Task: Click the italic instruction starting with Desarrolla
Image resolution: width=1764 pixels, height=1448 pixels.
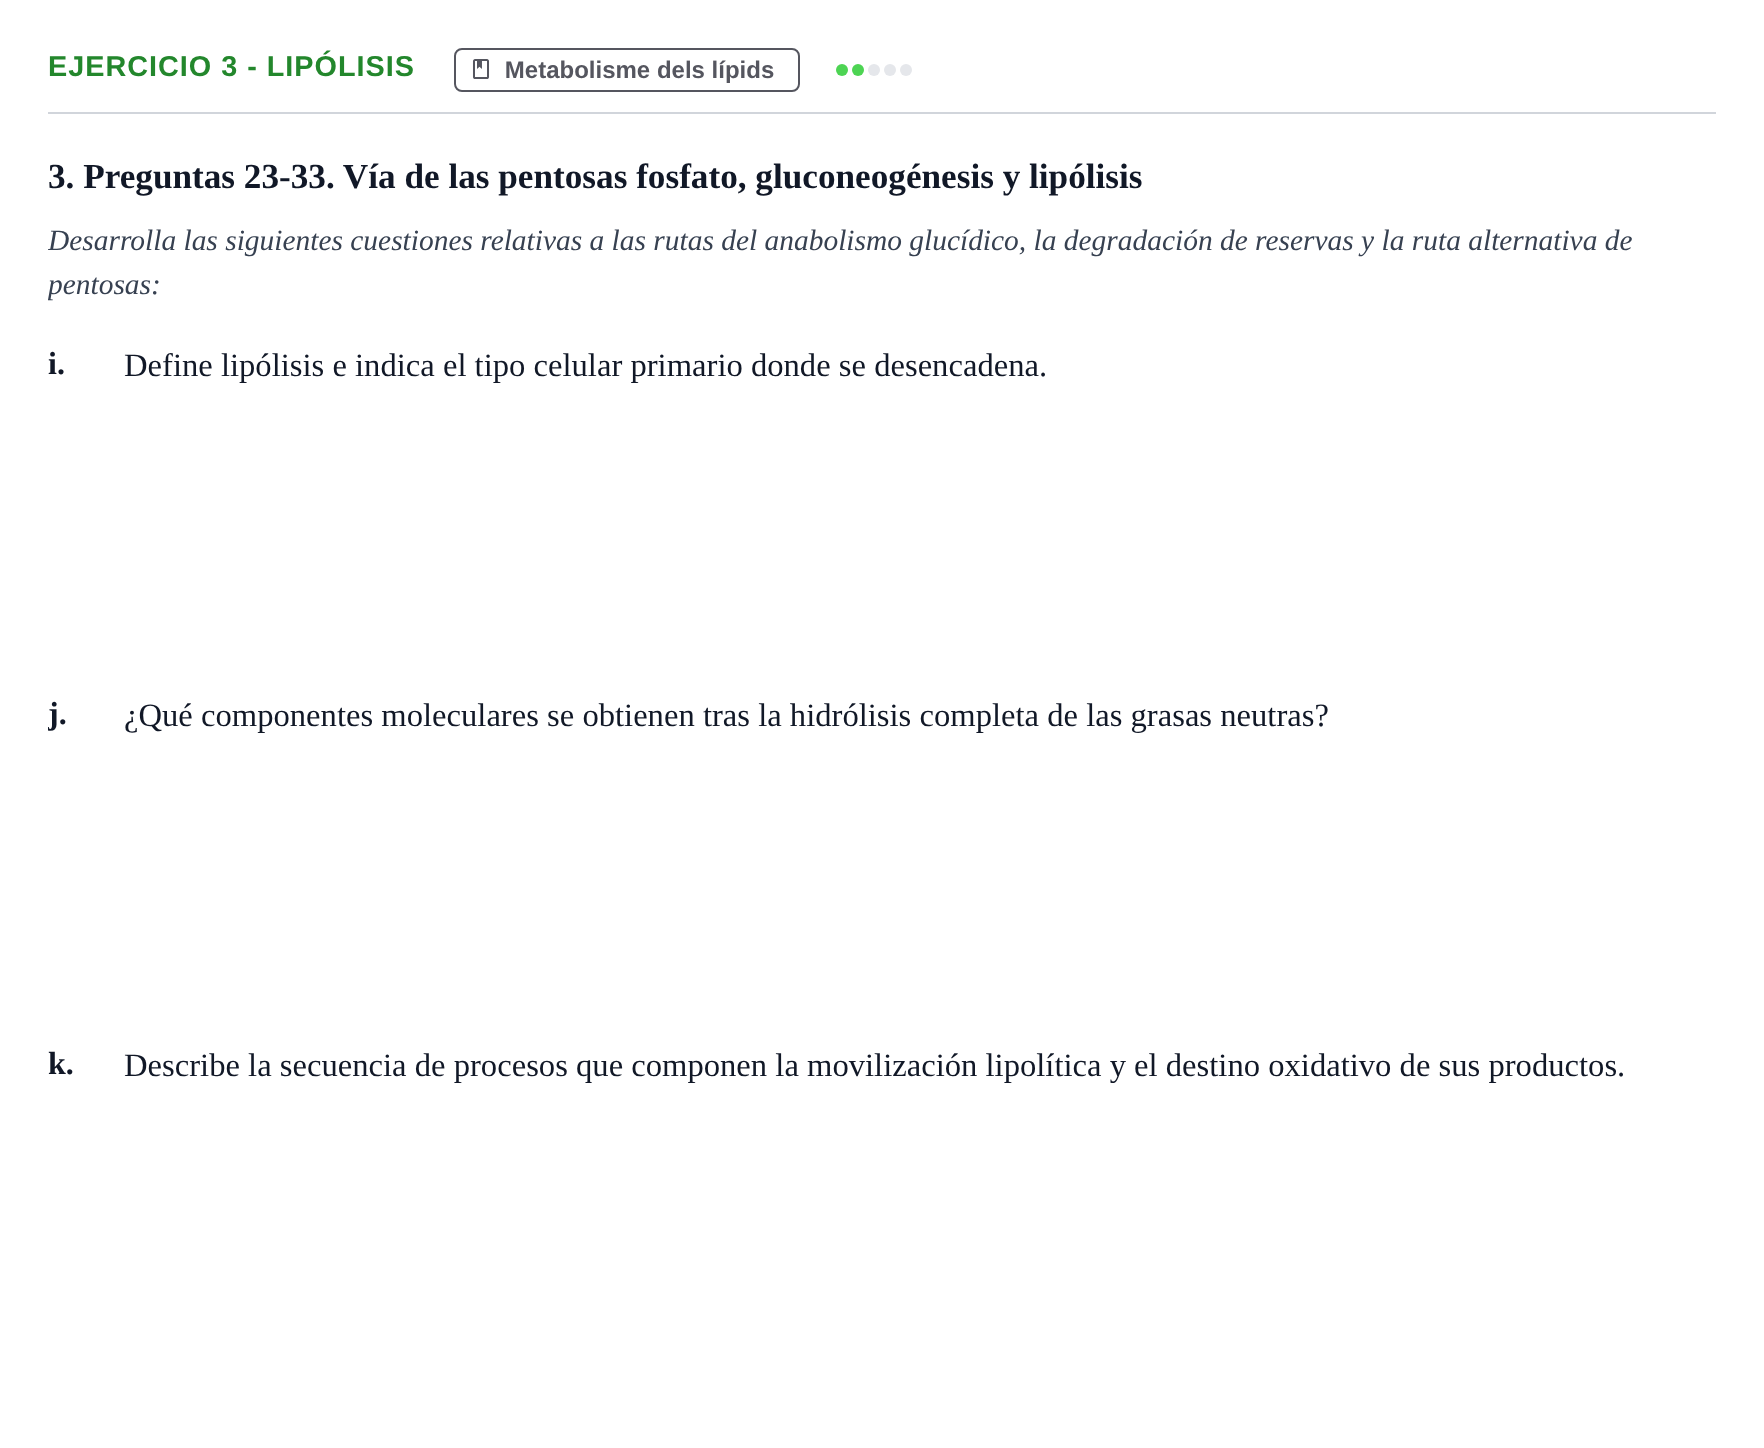Action: pyautogui.click(x=840, y=263)
